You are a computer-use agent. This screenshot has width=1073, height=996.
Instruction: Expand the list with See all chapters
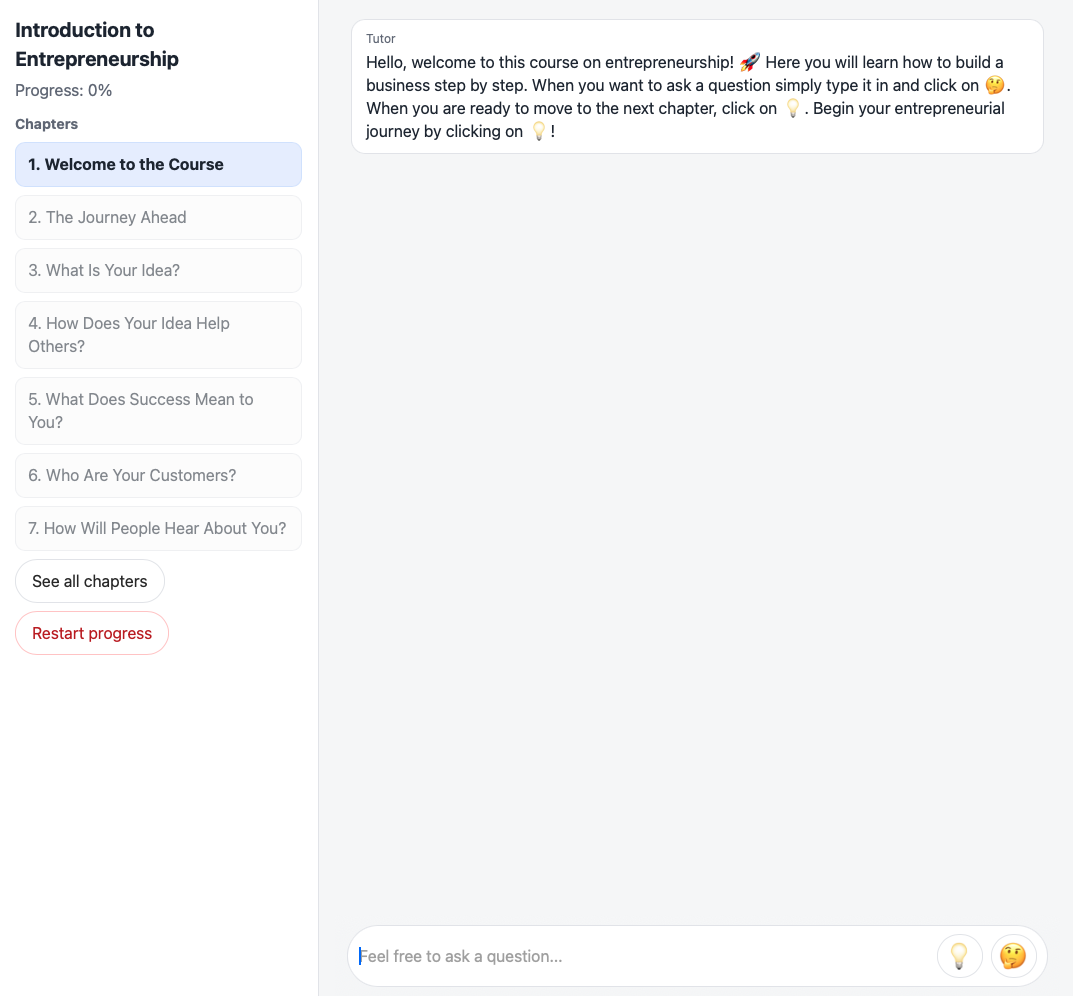click(90, 582)
